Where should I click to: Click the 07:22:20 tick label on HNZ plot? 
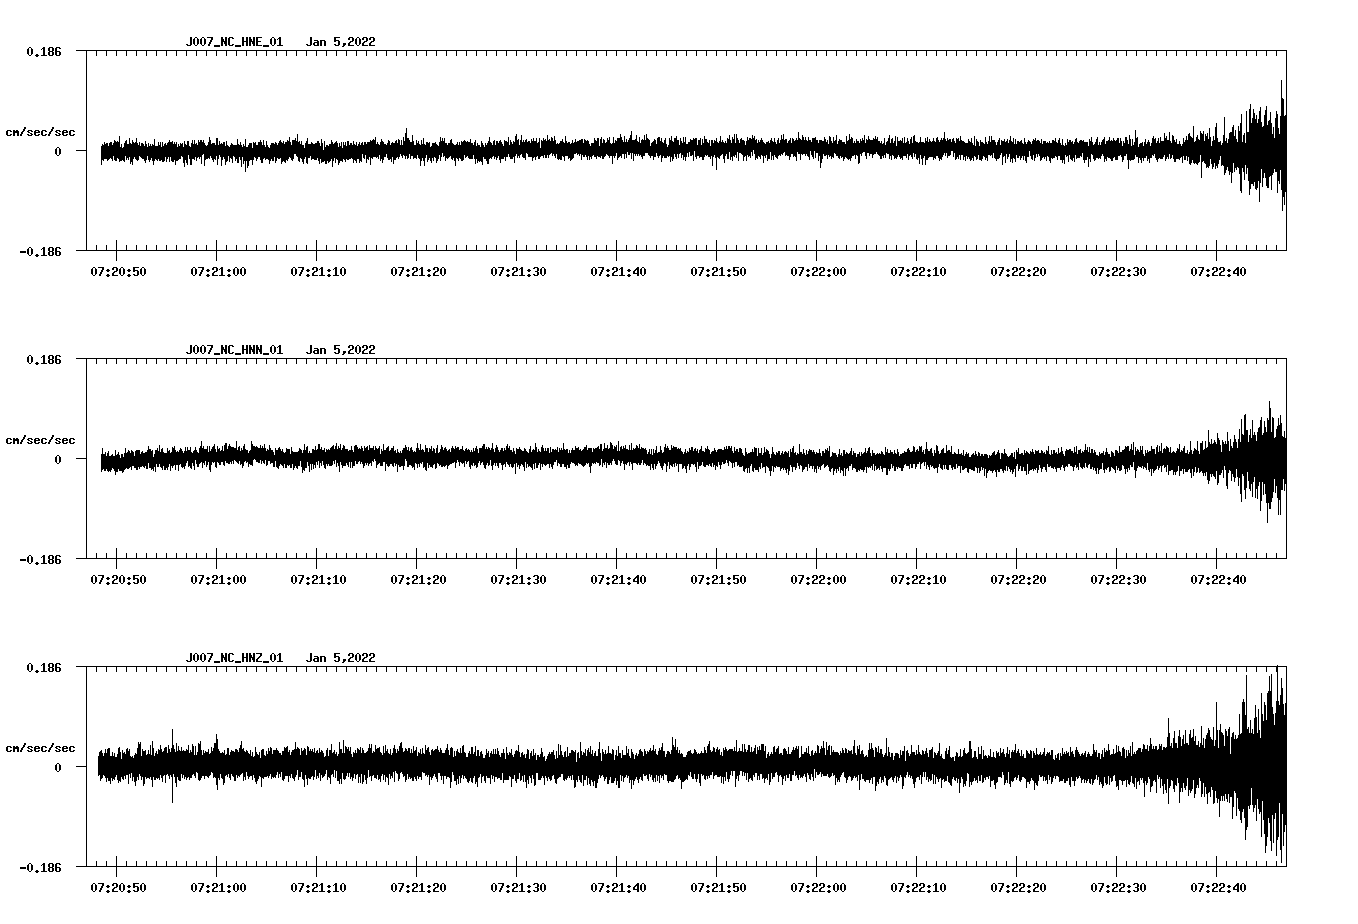click(1018, 887)
